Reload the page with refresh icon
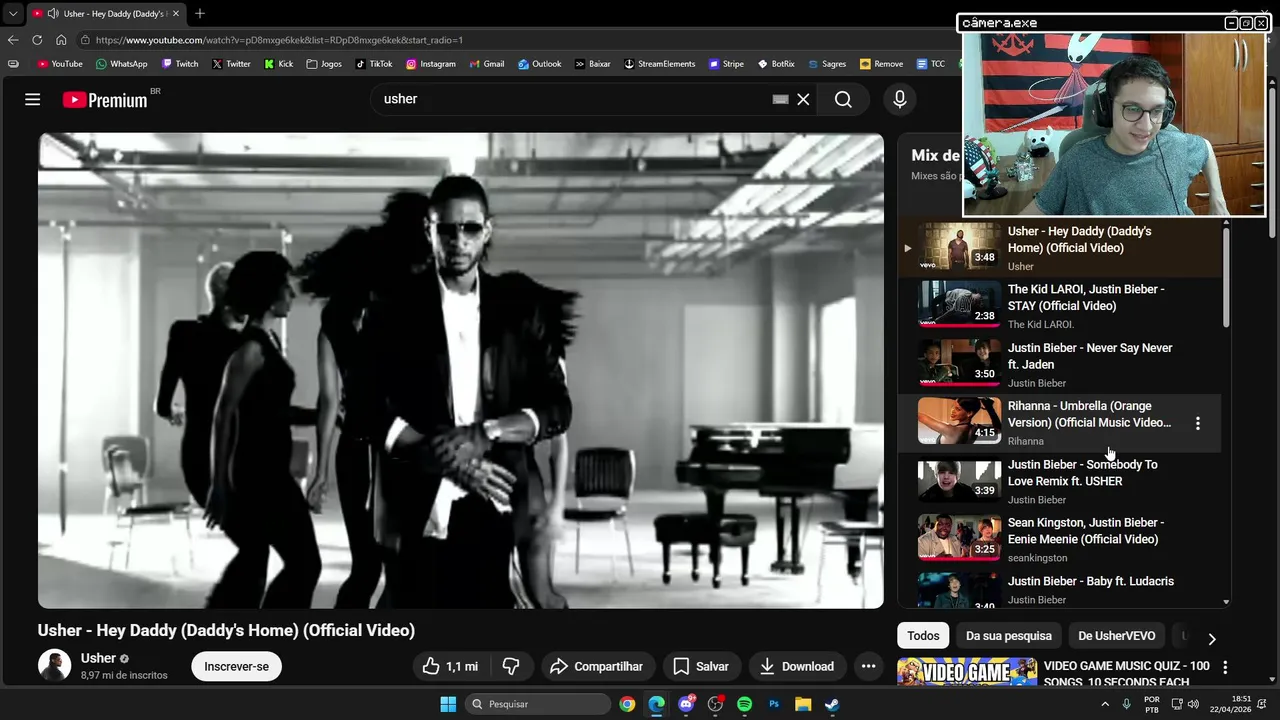This screenshot has width=1280, height=720. [37, 40]
